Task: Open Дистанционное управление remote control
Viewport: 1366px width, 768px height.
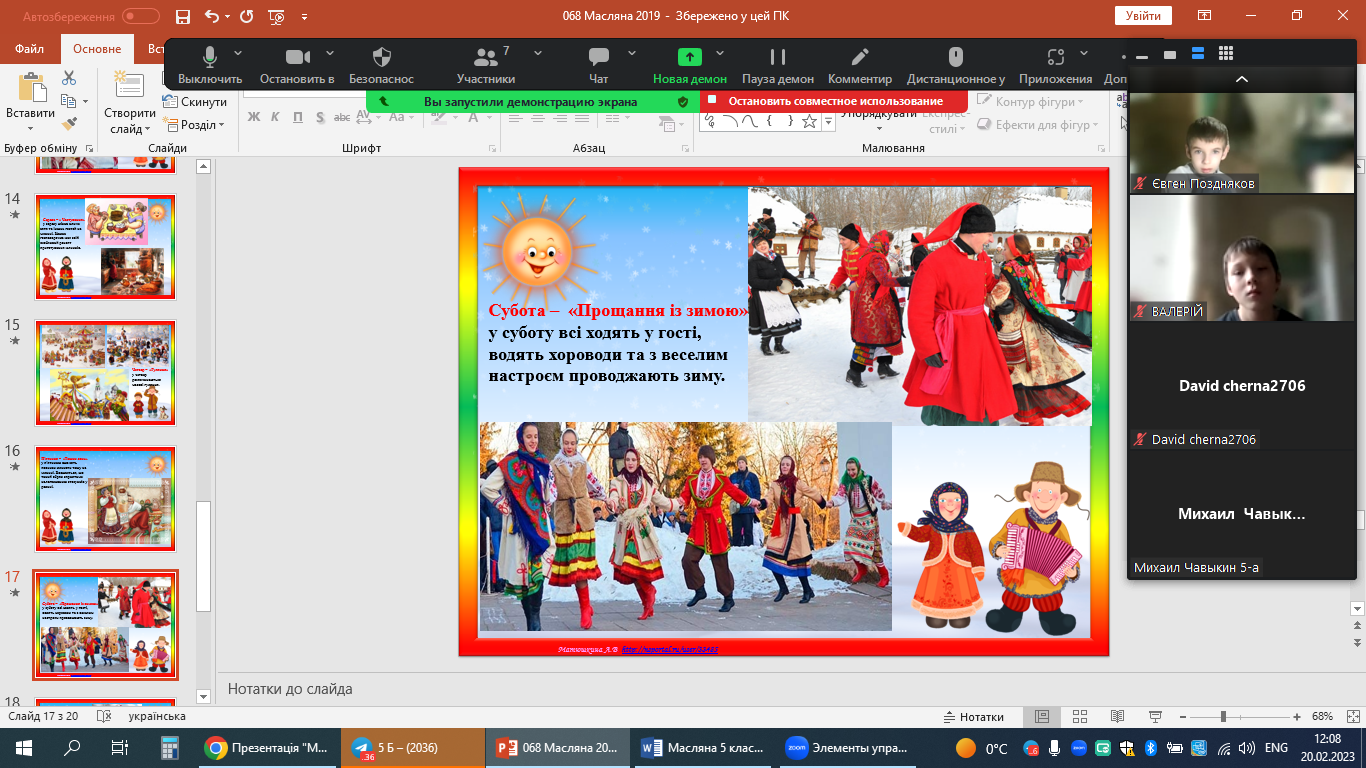Action: [x=956, y=64]
